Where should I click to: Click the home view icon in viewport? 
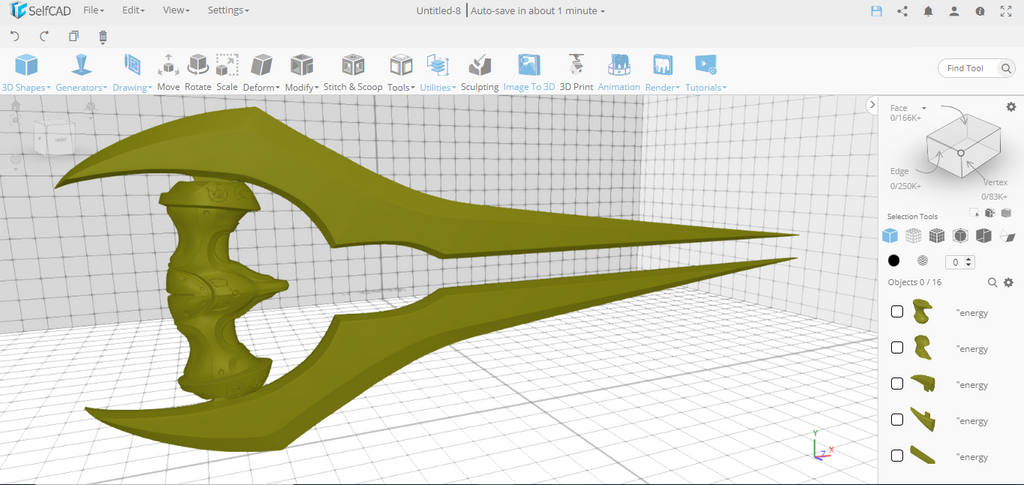tap(16, 105)
